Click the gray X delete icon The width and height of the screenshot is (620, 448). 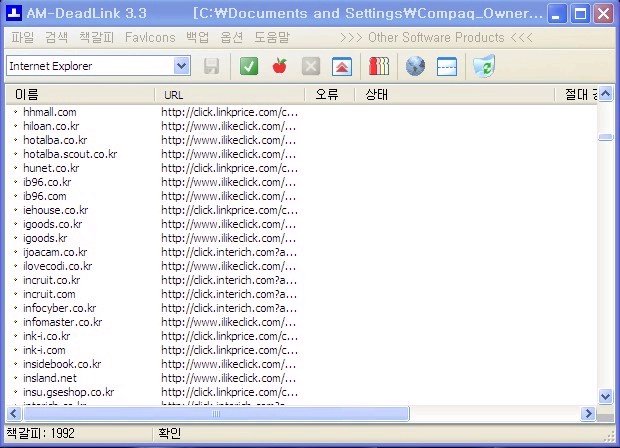(x=311, y=66)
